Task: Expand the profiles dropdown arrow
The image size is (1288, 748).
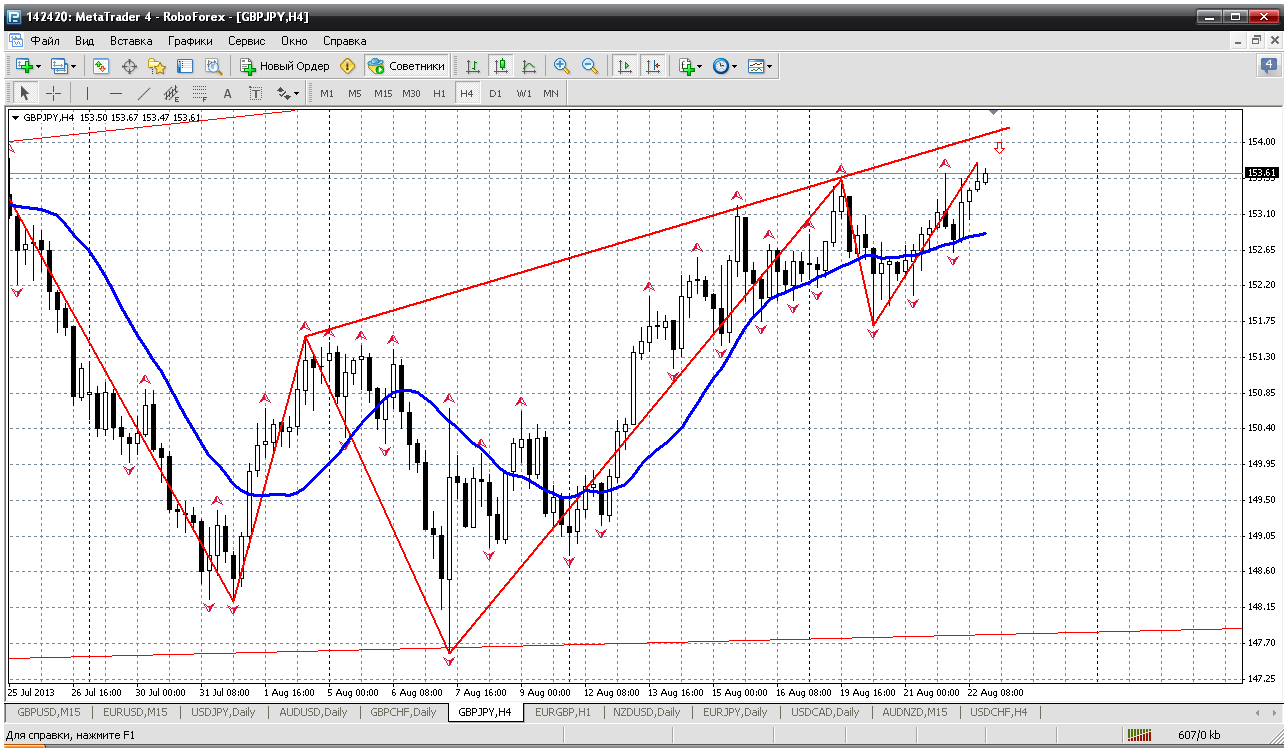Action: coord(74,66)
